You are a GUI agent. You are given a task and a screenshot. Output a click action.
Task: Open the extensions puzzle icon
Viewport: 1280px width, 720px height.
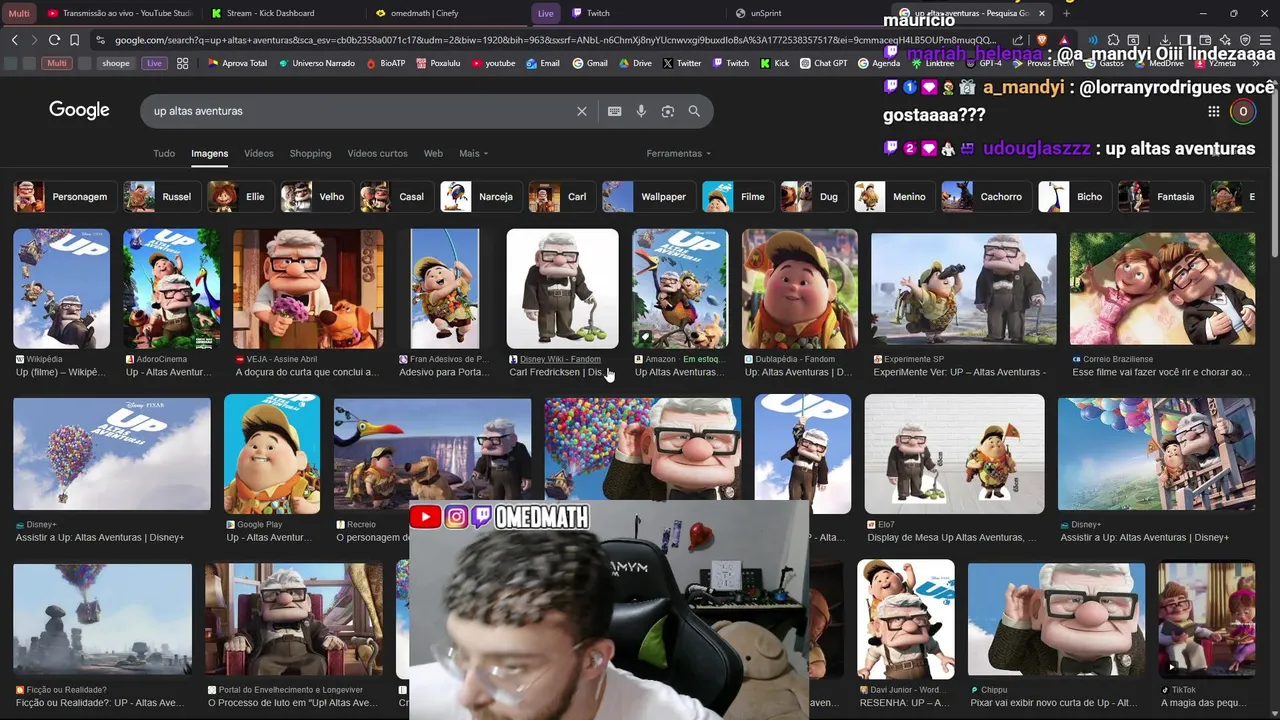(1114, 40)
